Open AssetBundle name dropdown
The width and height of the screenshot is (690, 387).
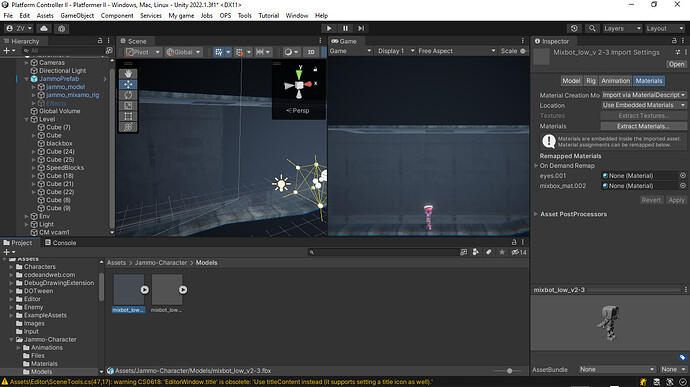click(x=617, y=369)
